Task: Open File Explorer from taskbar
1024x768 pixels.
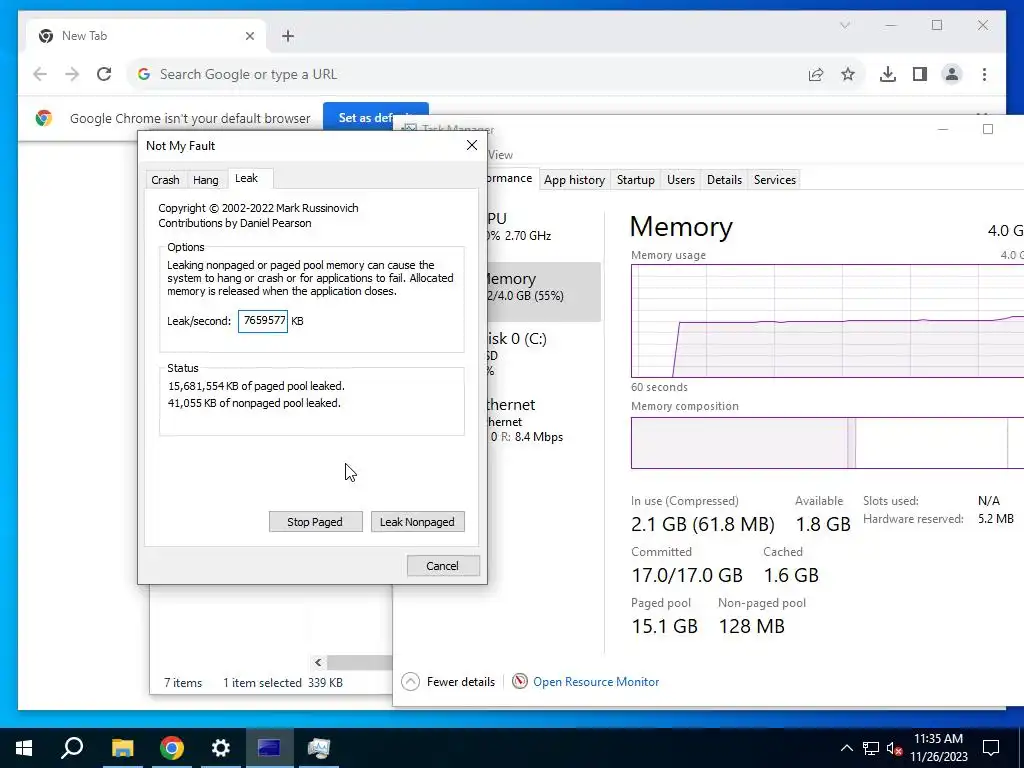Action: pyautogui.click(x=122, y=748)
